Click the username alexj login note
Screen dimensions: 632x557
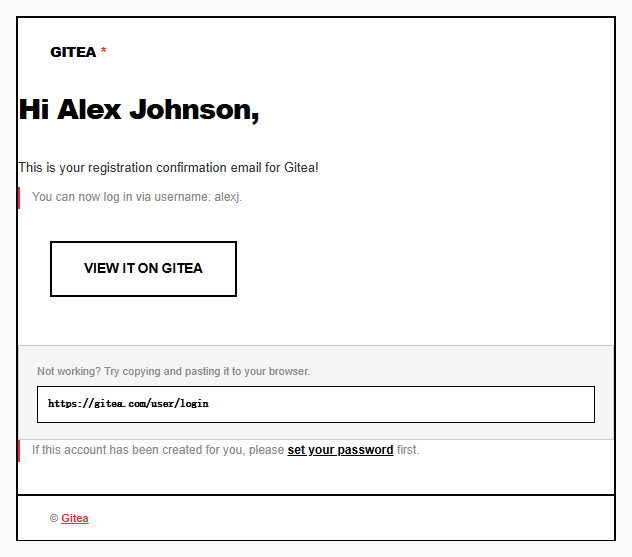coord(137,197)
